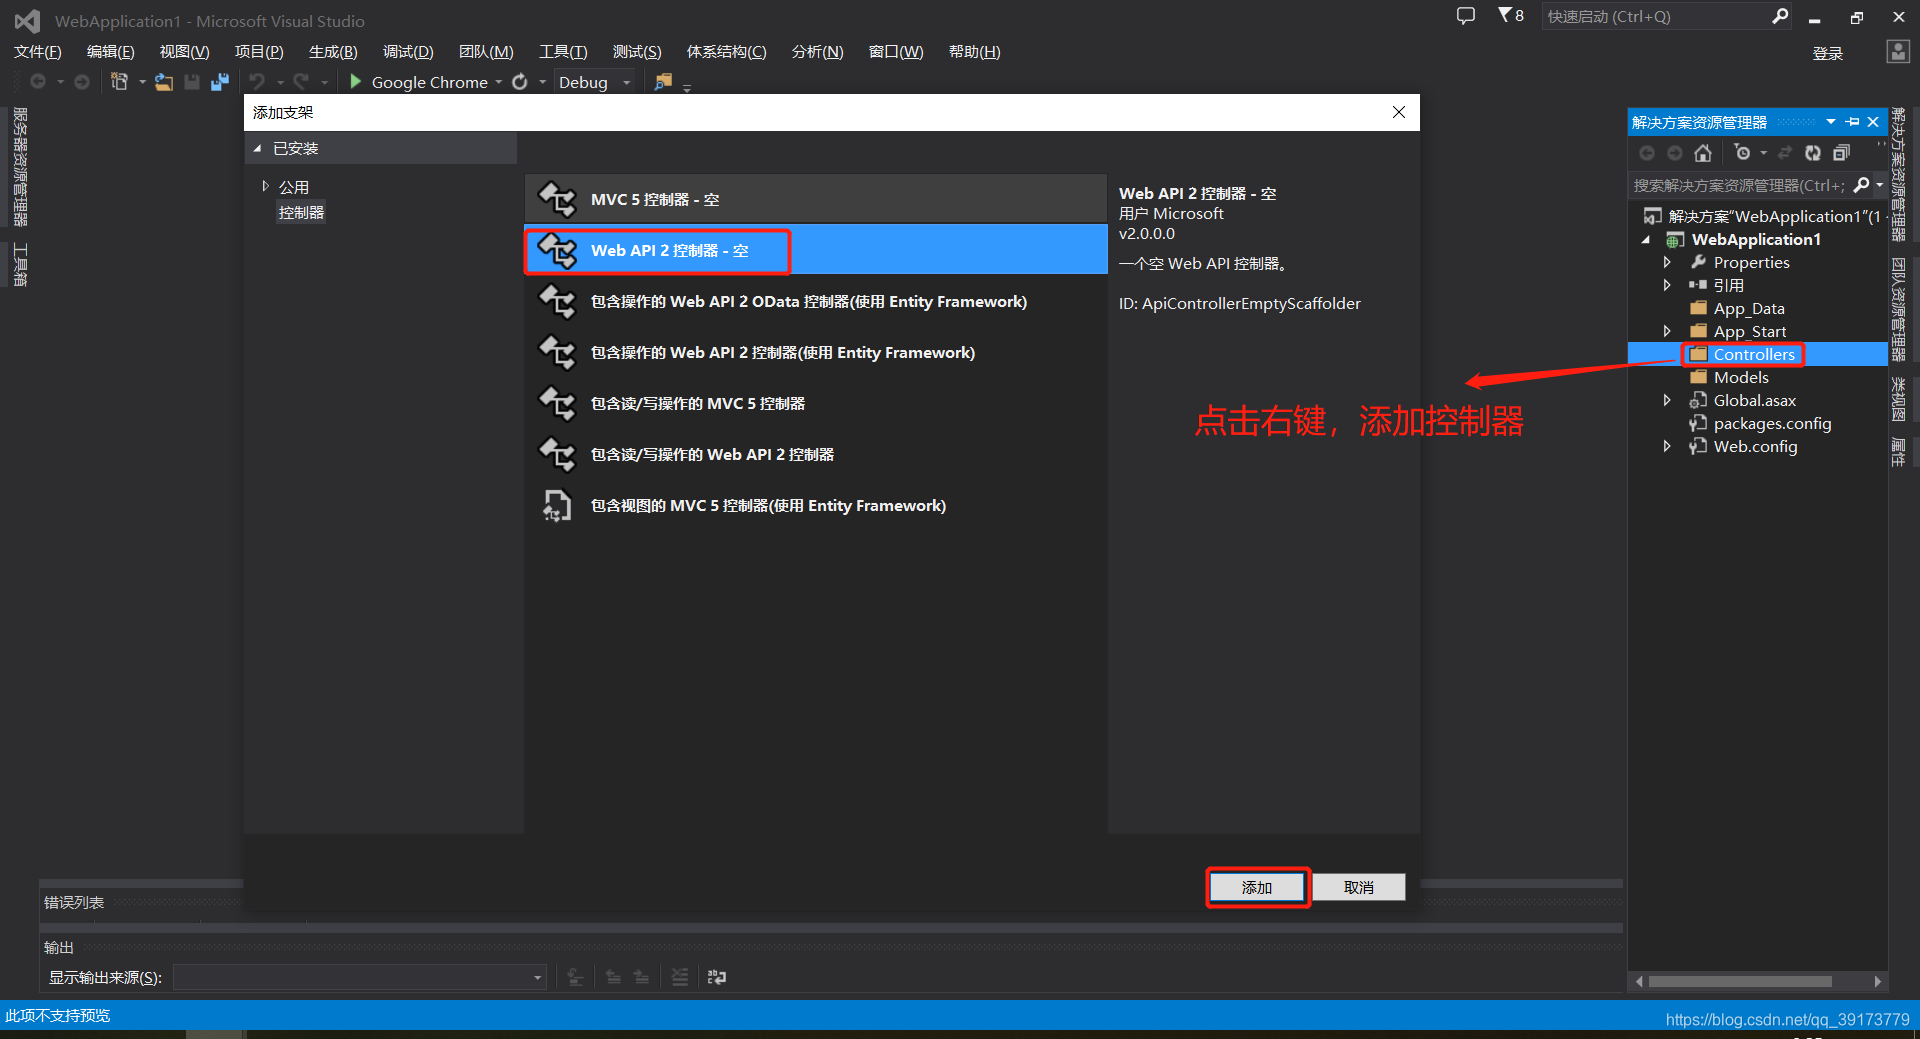
Task: Collapse the WebApplication1 project node
Action: [x=1646, y=240]
